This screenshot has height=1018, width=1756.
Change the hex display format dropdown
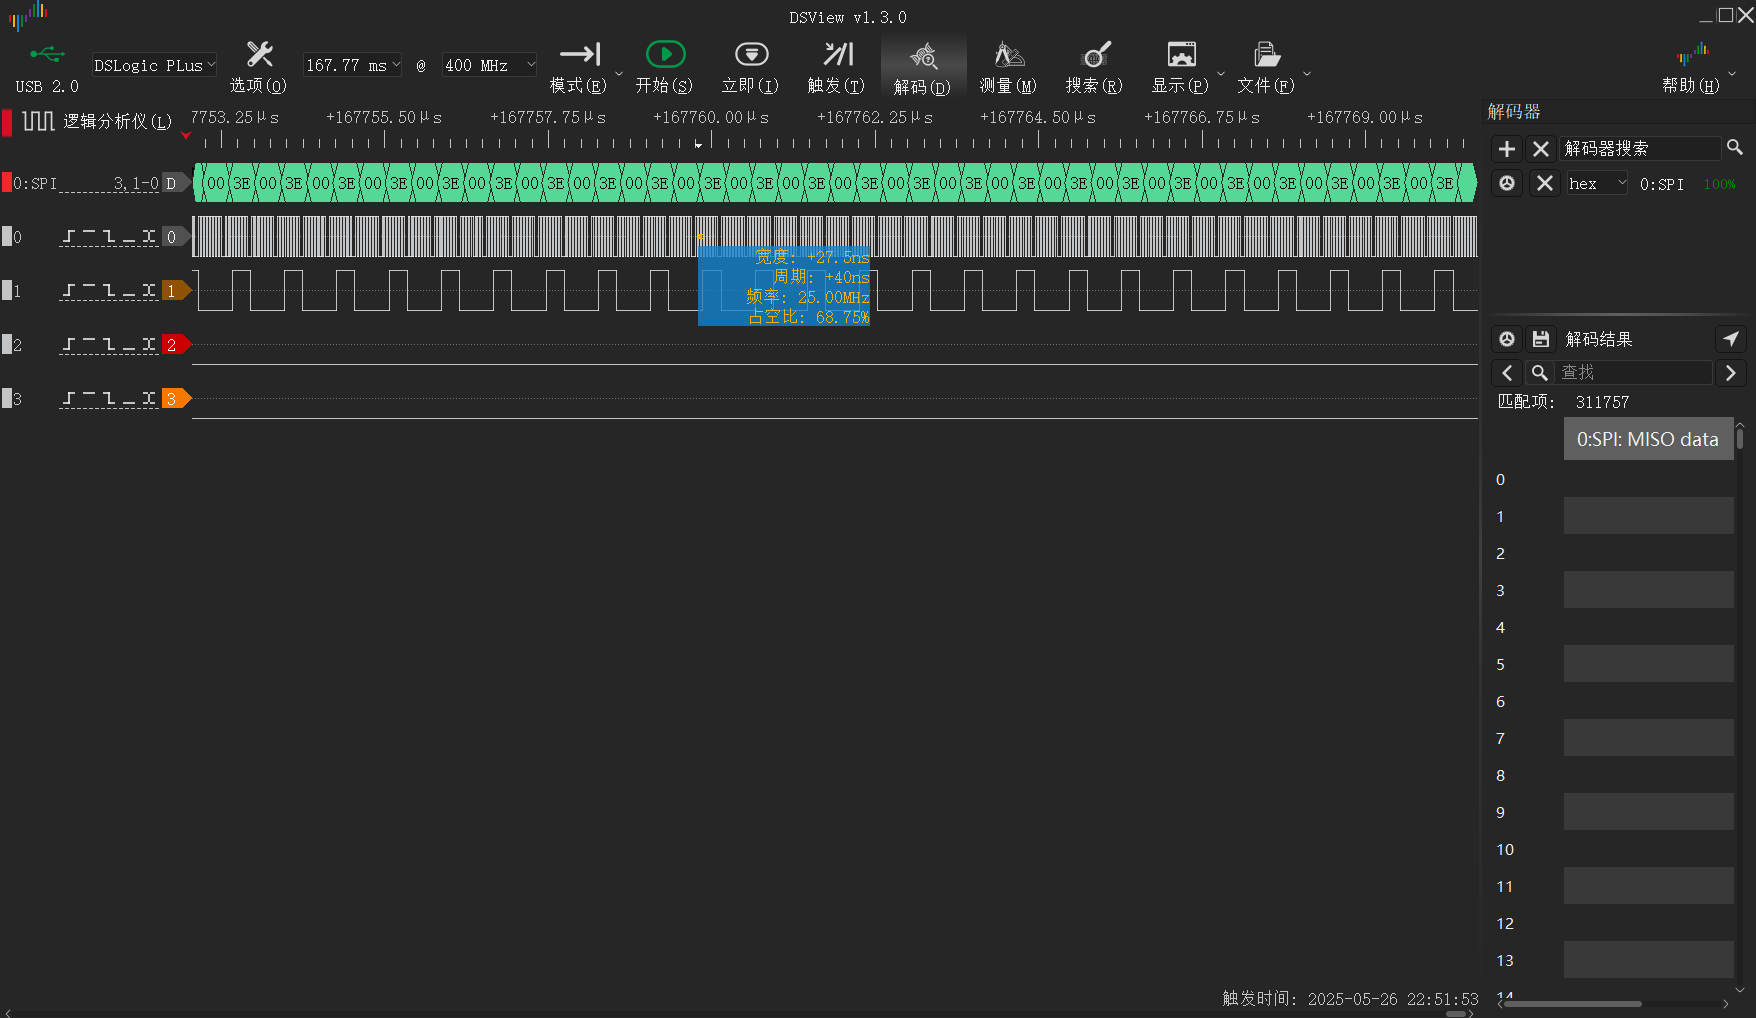click(1597, 183)
